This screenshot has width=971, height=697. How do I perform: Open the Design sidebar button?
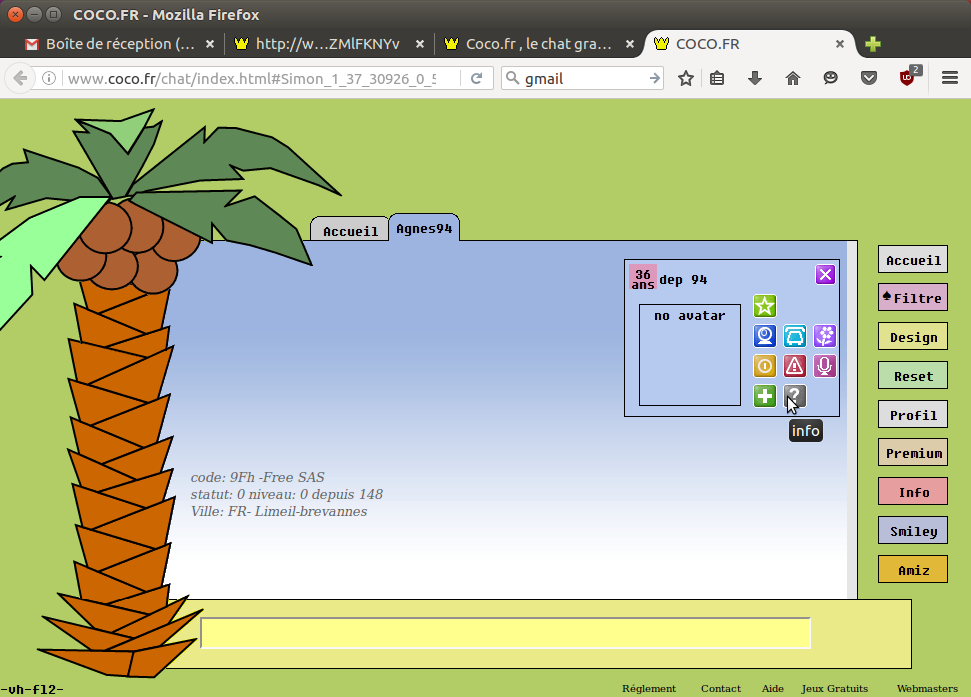(x=913, y=337)
